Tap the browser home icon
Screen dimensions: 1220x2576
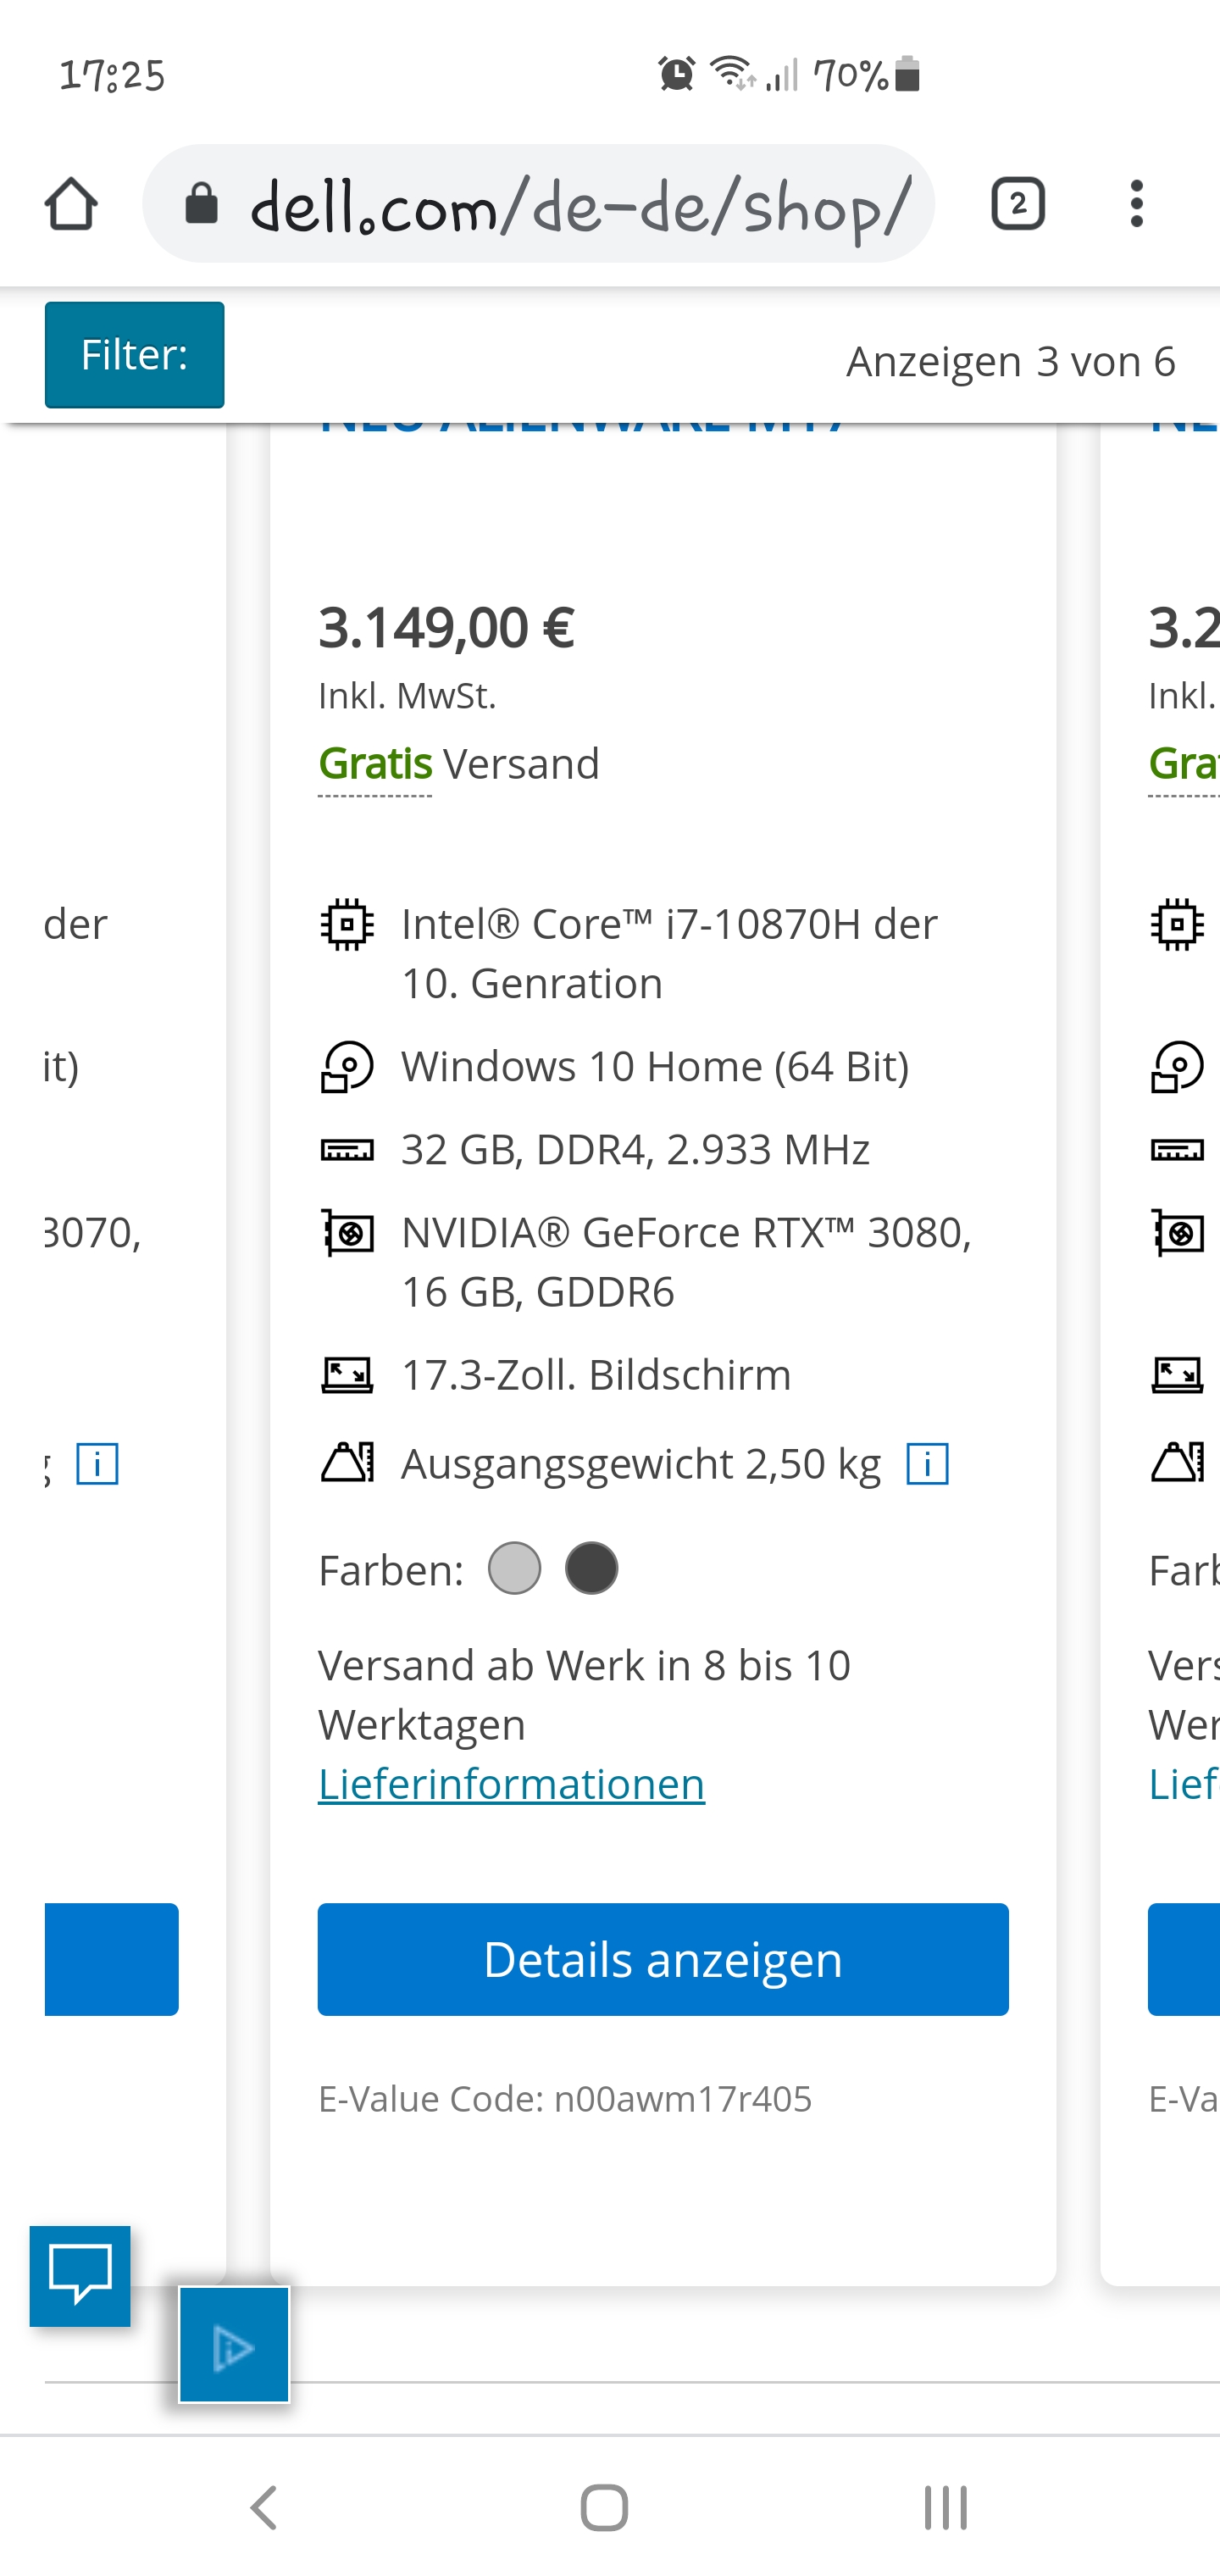point(71,204)
